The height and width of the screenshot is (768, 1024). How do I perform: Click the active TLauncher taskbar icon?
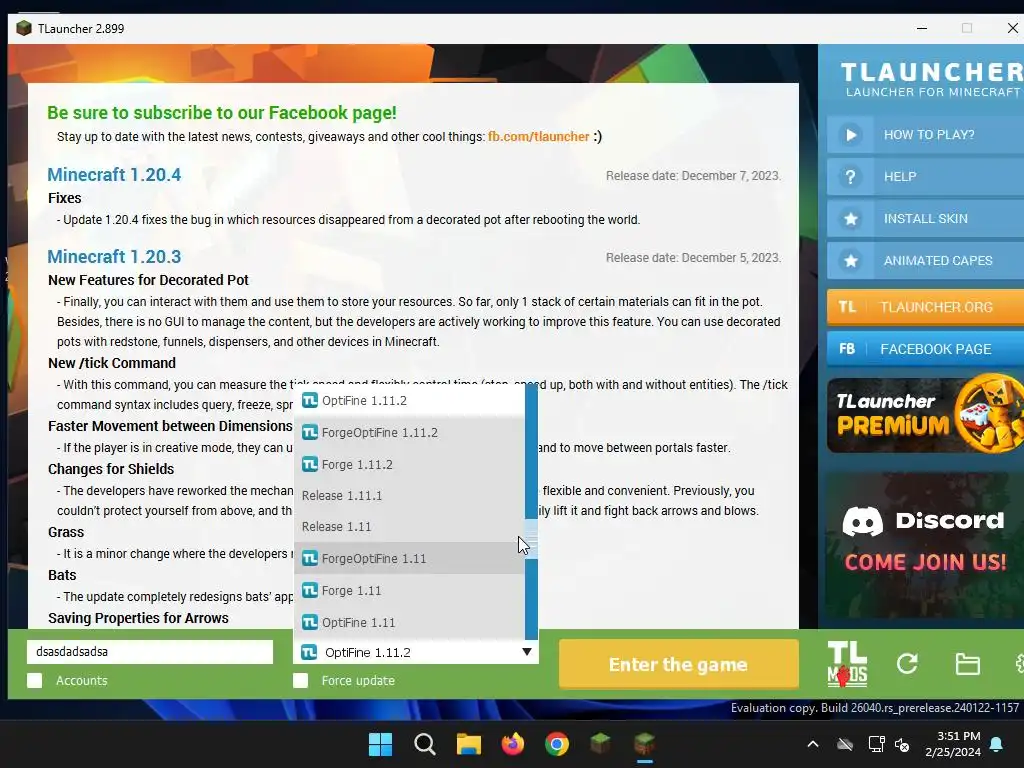(x=645, y=744)
